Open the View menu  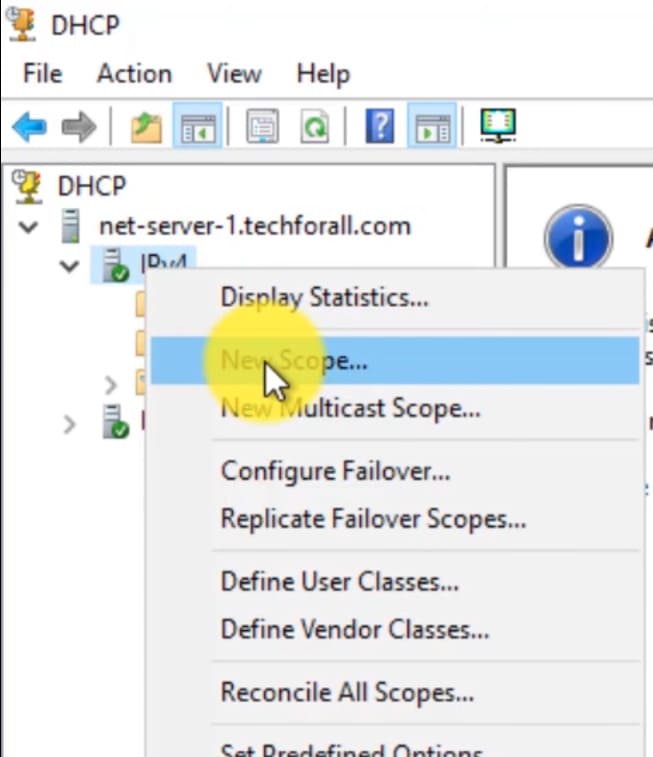(x=233, y=74)
